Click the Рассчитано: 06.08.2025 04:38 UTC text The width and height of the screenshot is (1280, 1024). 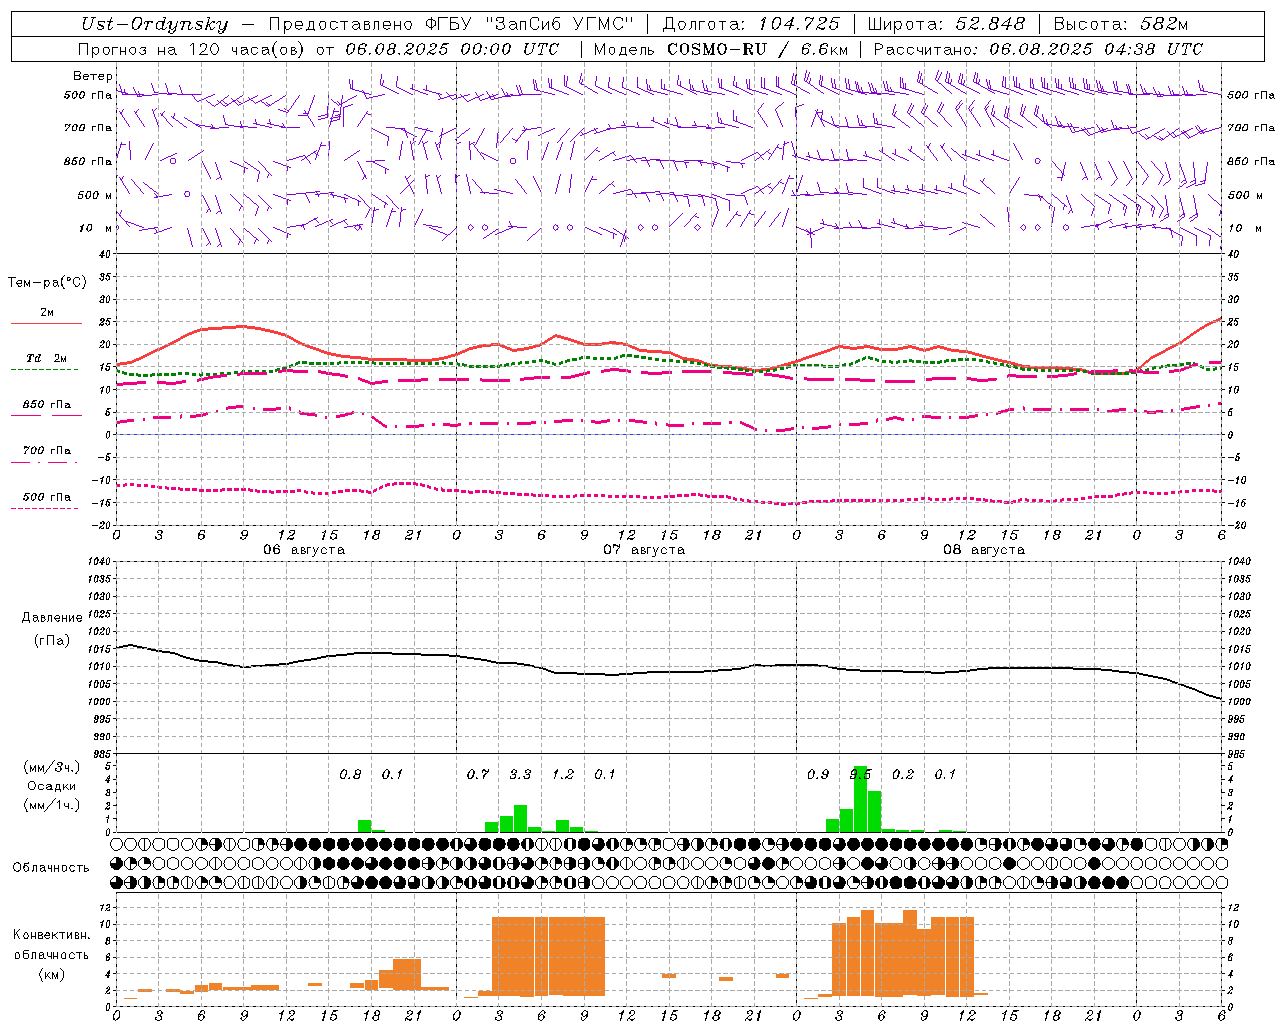click(x=1038, y=49)
